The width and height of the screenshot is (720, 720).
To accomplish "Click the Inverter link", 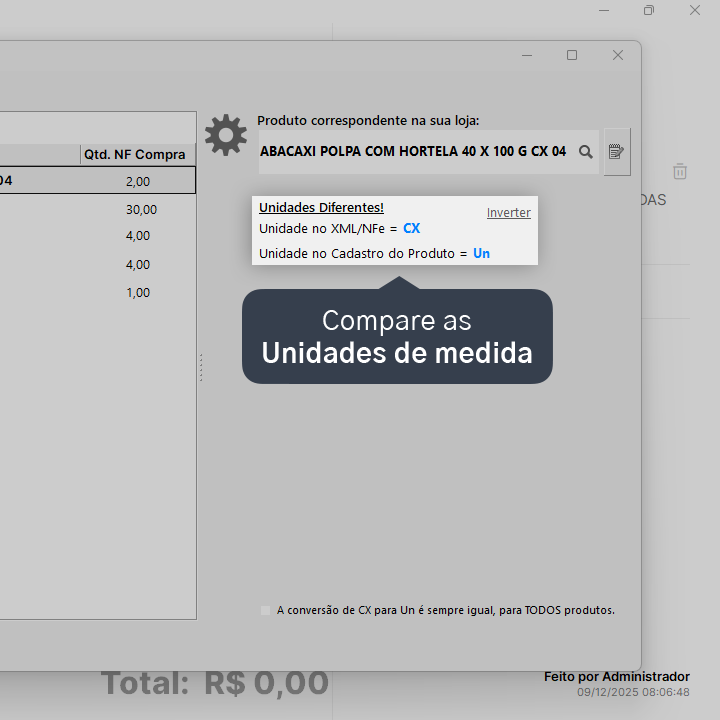I will 509,213.
